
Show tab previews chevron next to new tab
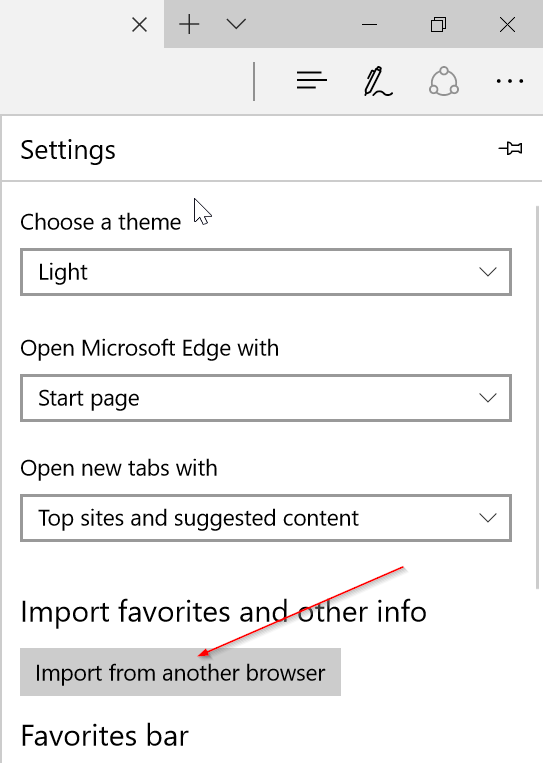236,23
